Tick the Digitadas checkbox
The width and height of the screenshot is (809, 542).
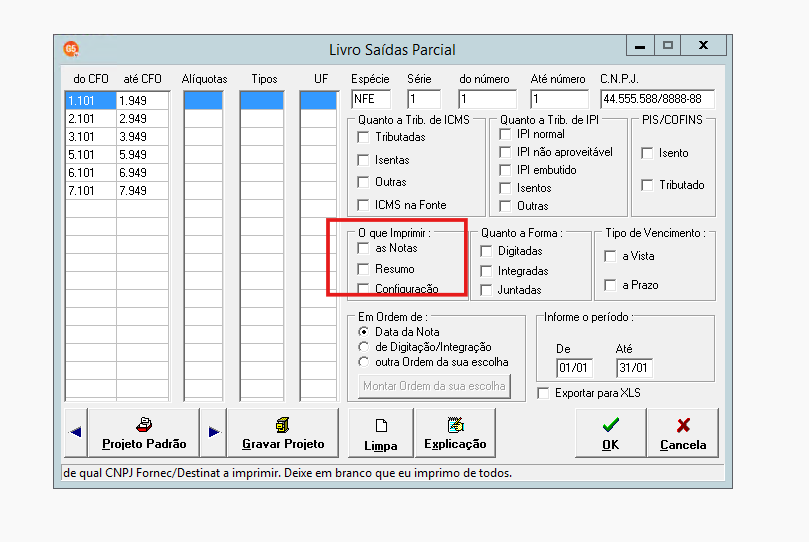click(486, 251)
